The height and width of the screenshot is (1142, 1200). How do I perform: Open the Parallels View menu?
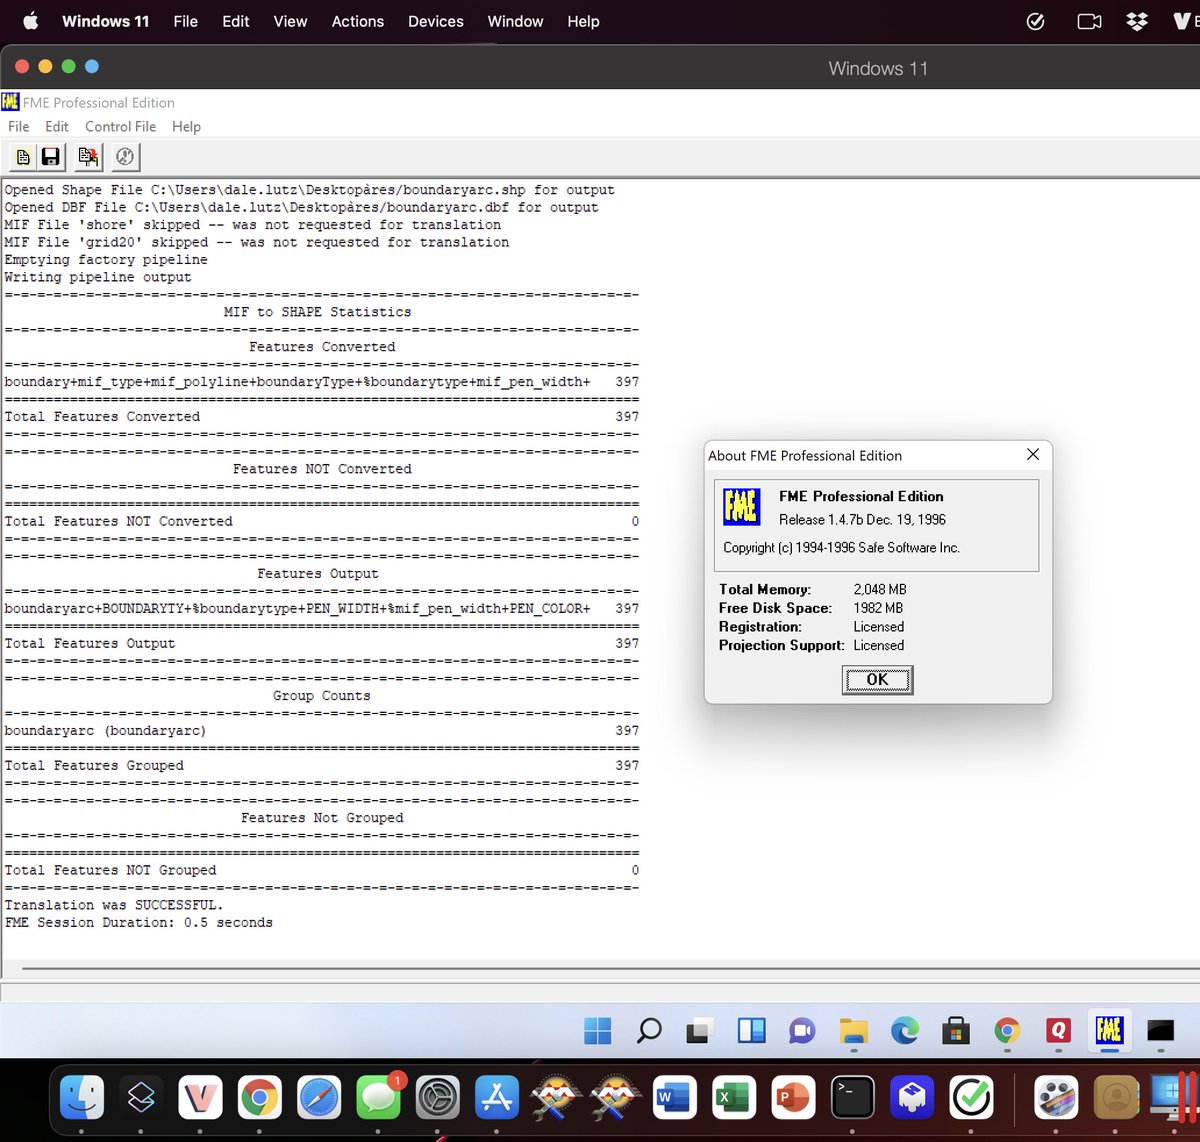[x=290, y=21]
